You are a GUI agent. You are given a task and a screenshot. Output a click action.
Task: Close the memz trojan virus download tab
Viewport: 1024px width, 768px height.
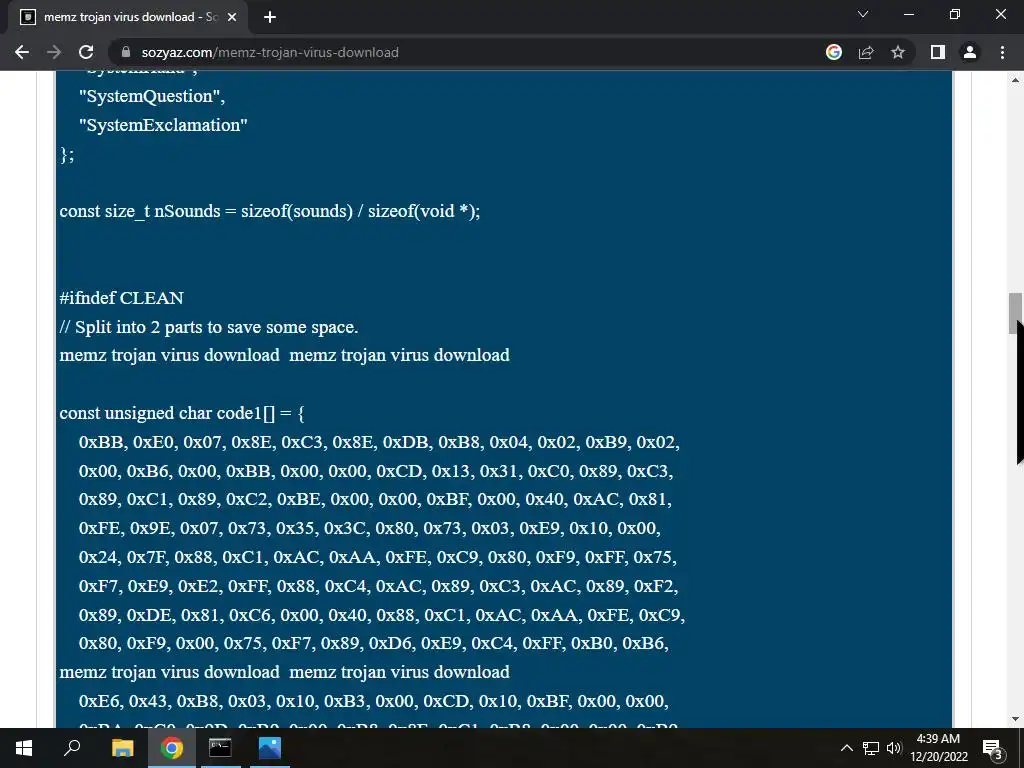click(x=232, y=18)
